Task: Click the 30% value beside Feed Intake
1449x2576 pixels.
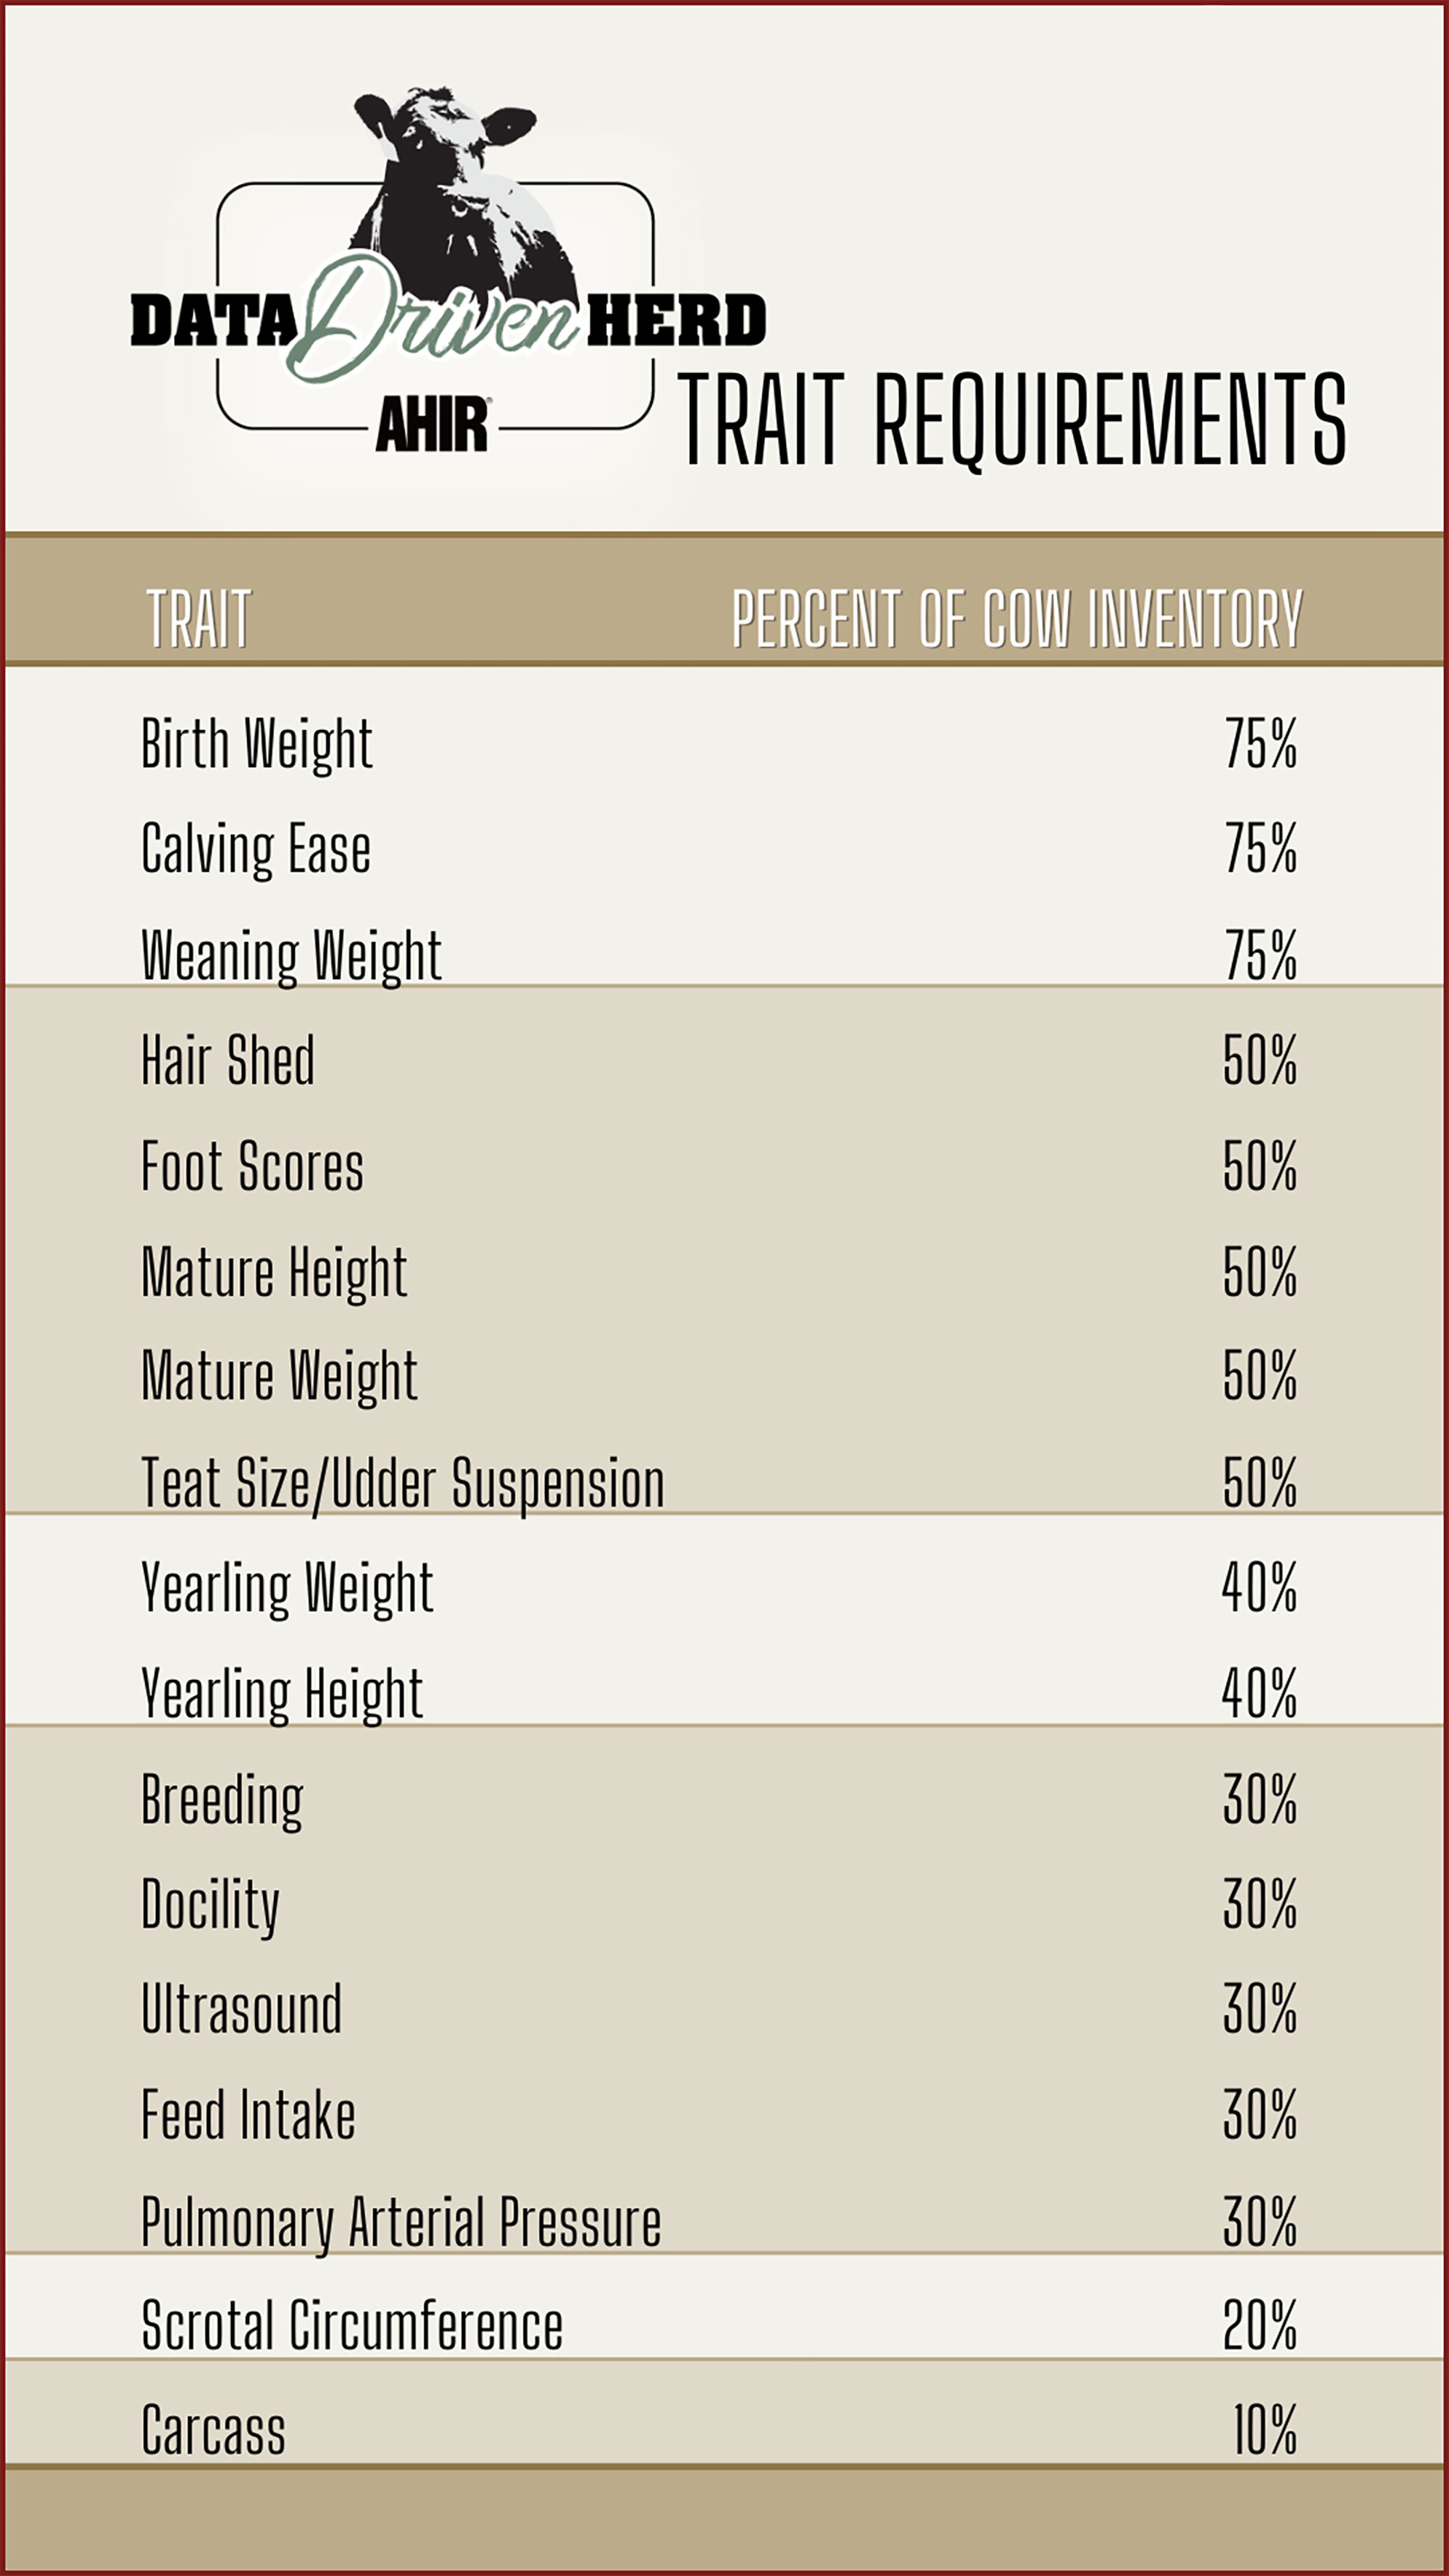Action: click(1260, 2116)
